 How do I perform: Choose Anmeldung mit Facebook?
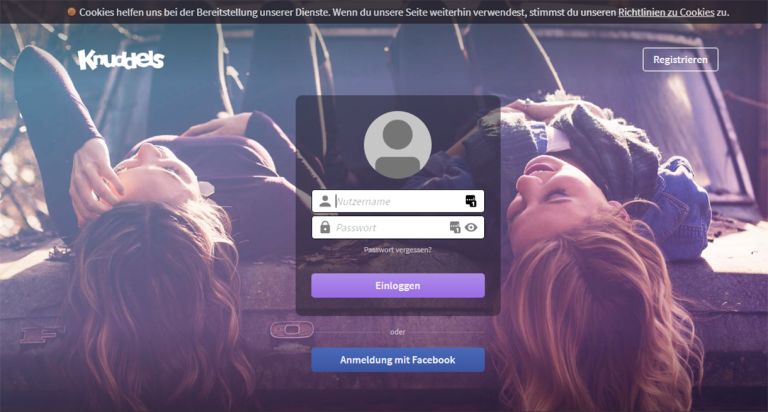[x=398, y=360]
